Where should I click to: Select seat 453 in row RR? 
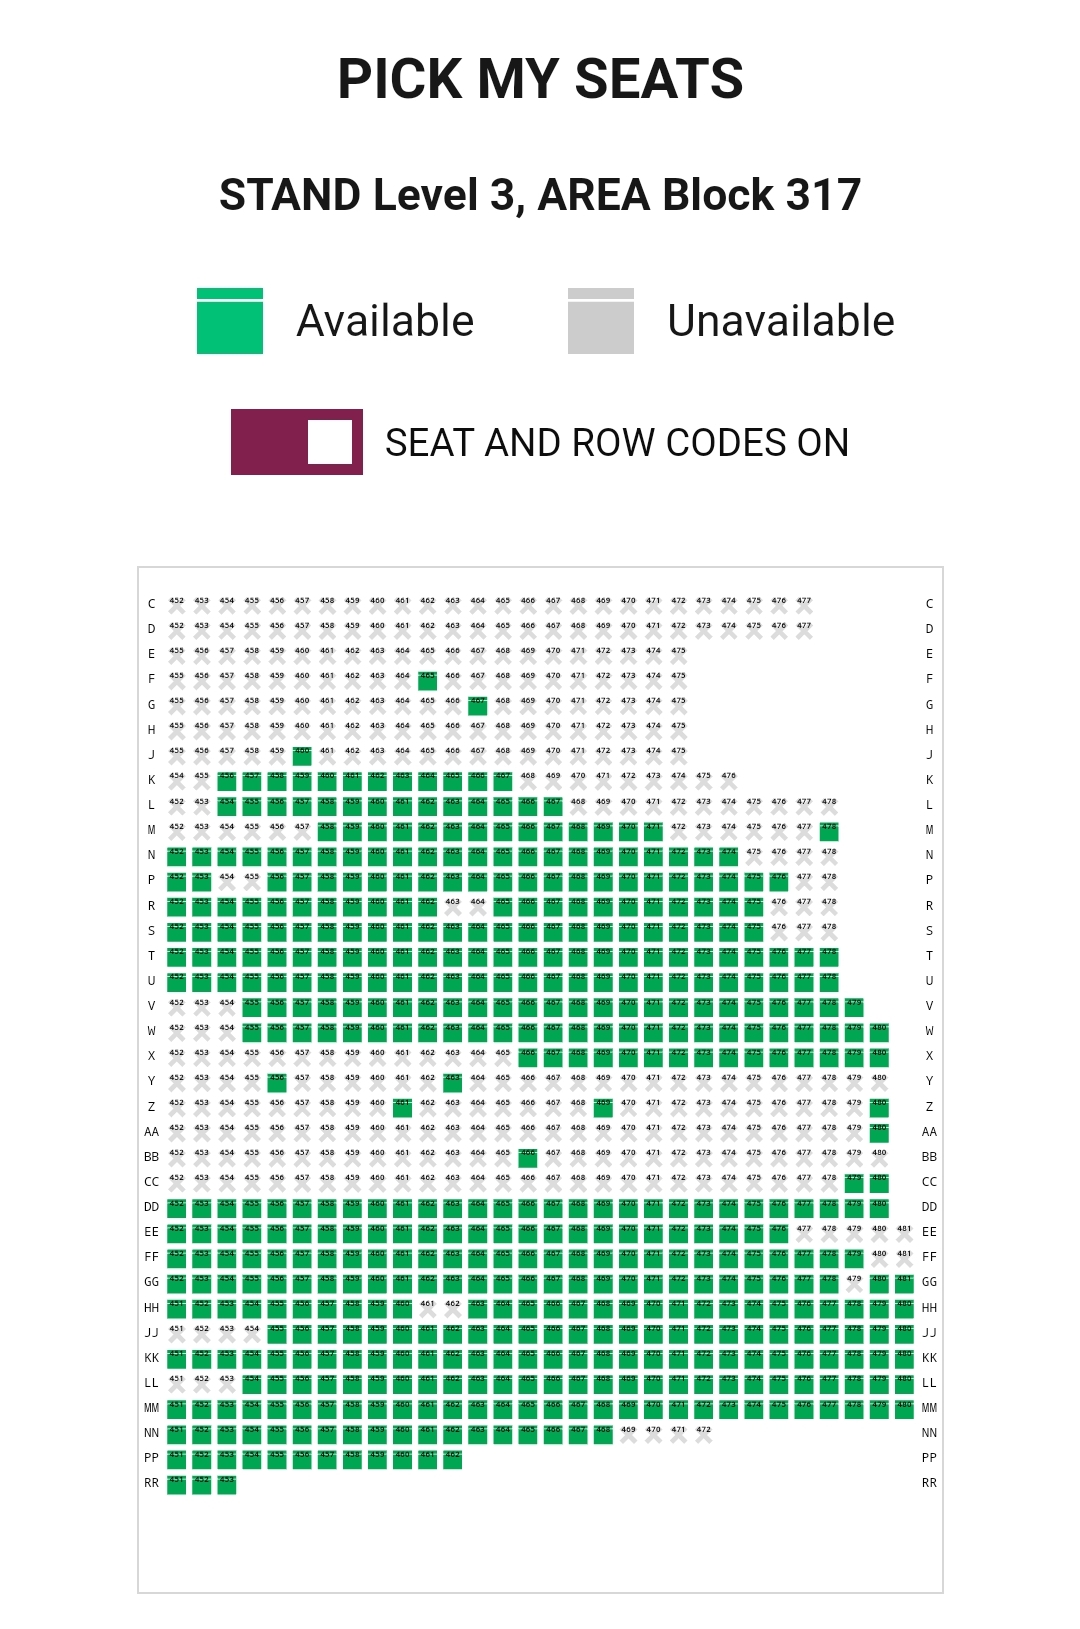coord(227,1485)
